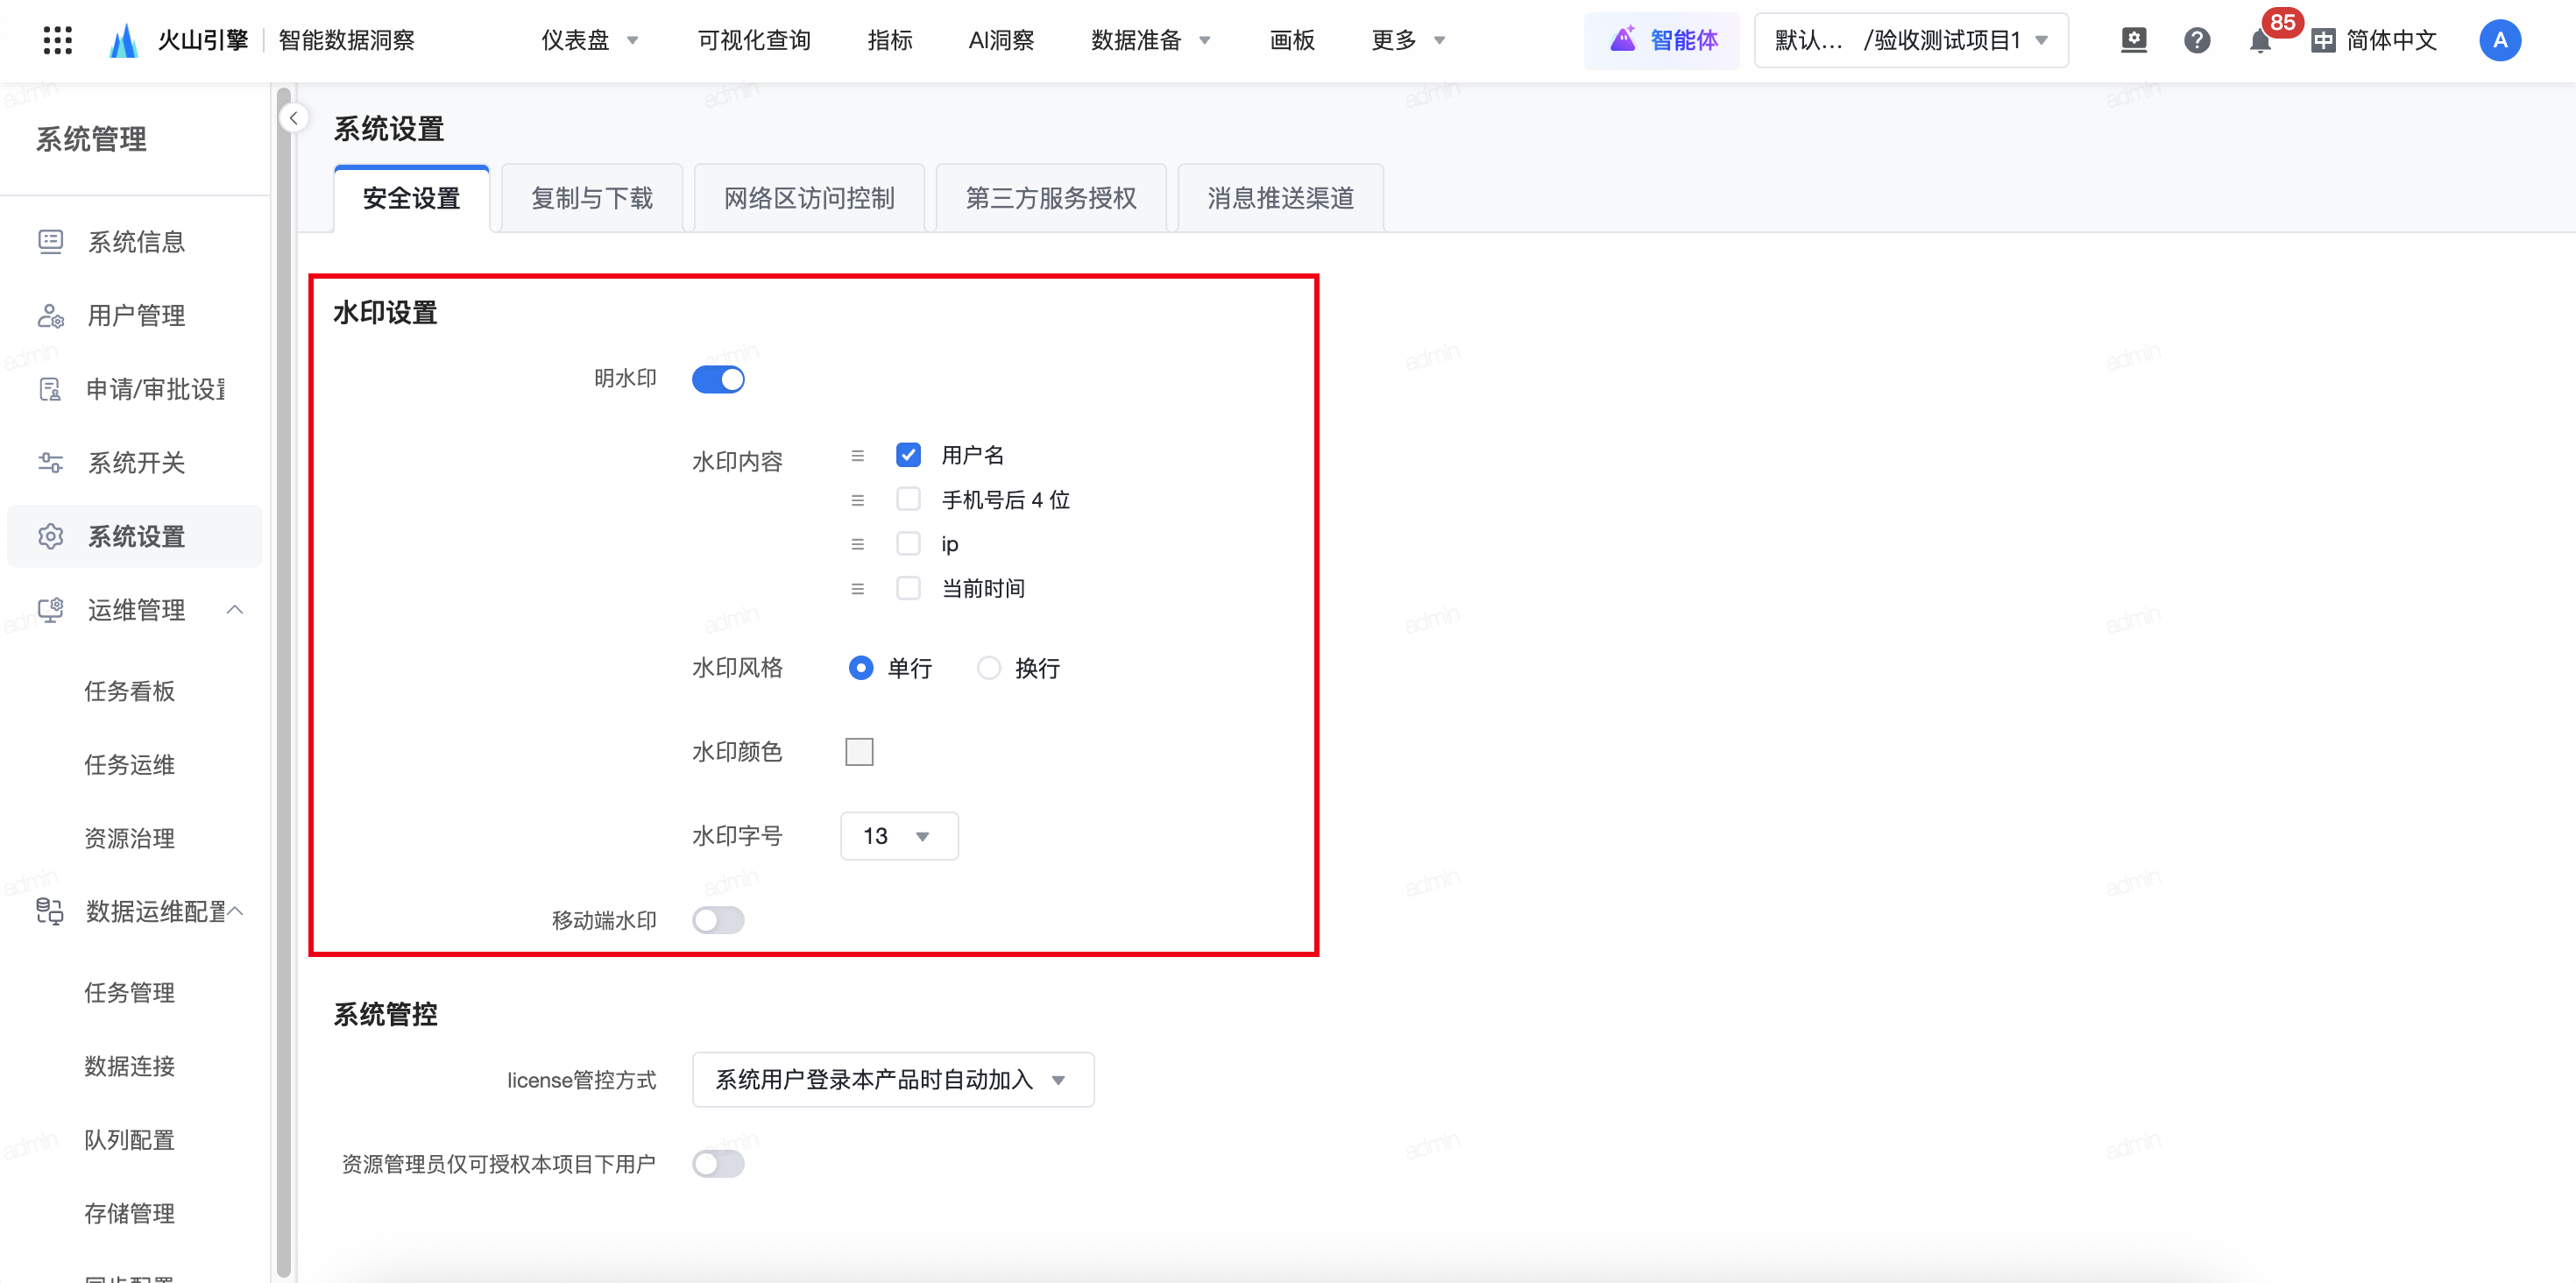2576x1283 pixels.
Task: Expand the license管控方式 dropdown
Action: pos(892,1079)
